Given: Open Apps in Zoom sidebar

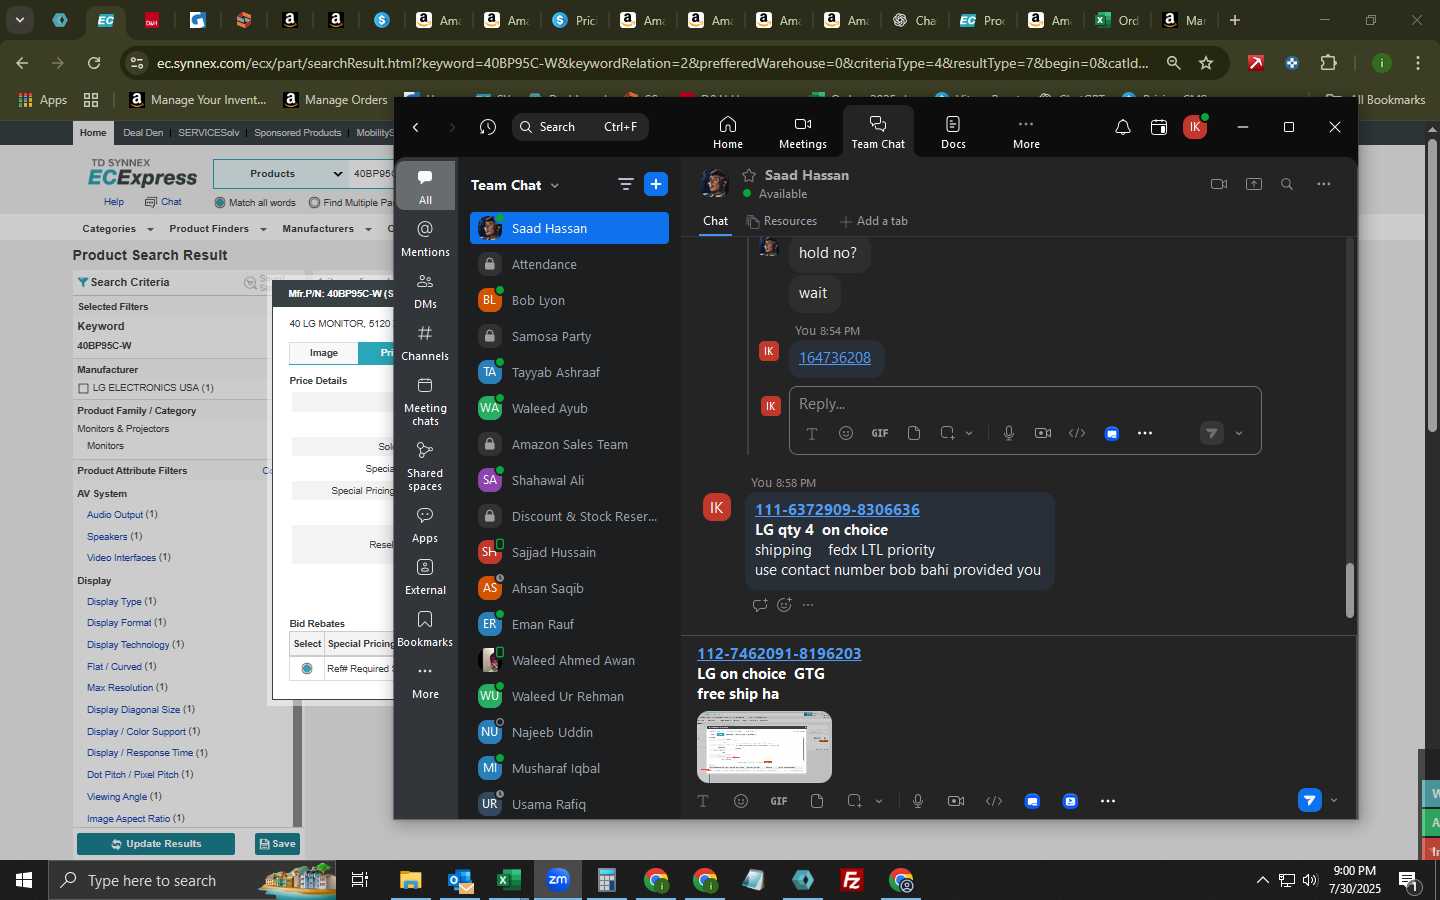Looking at the screenshot, I should click(425, 525).
